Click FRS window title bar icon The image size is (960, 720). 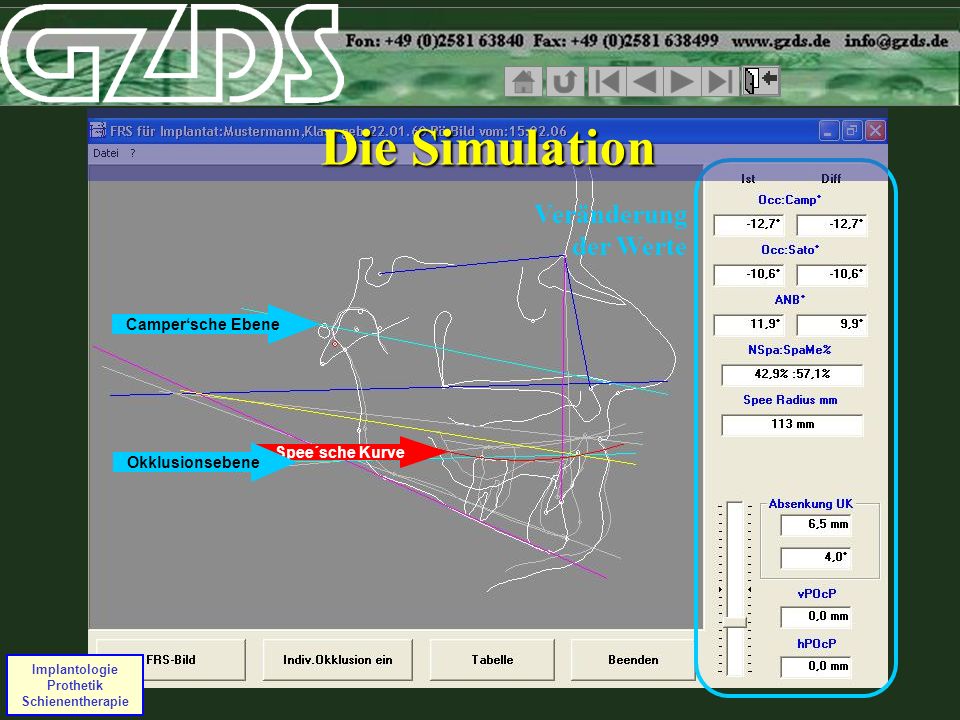[97, 130]
